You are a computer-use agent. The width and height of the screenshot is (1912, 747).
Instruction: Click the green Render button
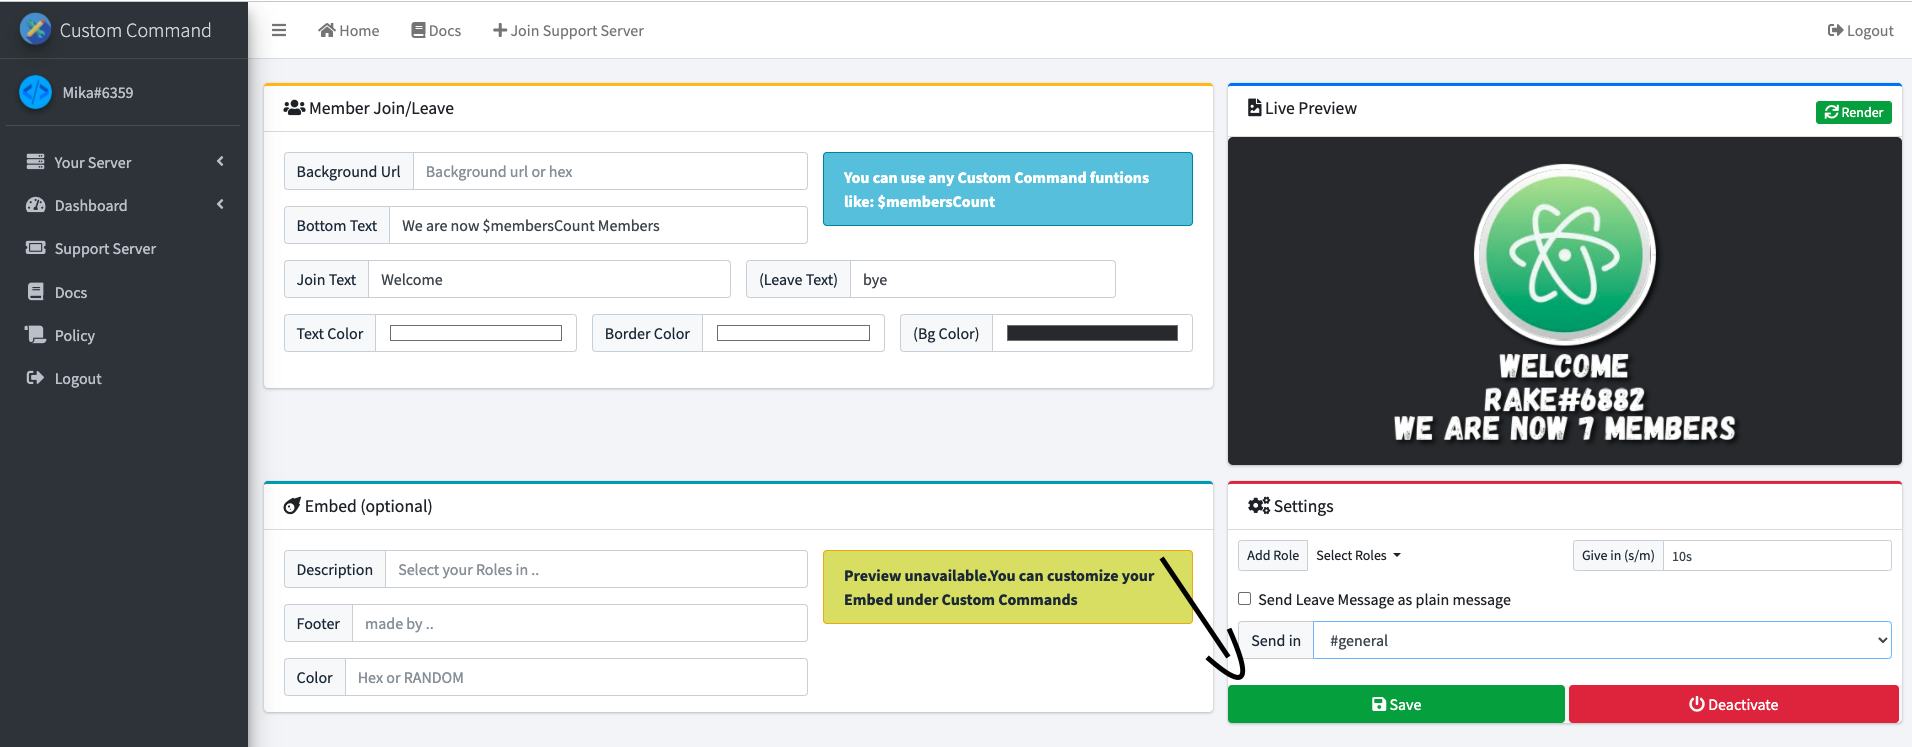click(x=1854, y=112)
